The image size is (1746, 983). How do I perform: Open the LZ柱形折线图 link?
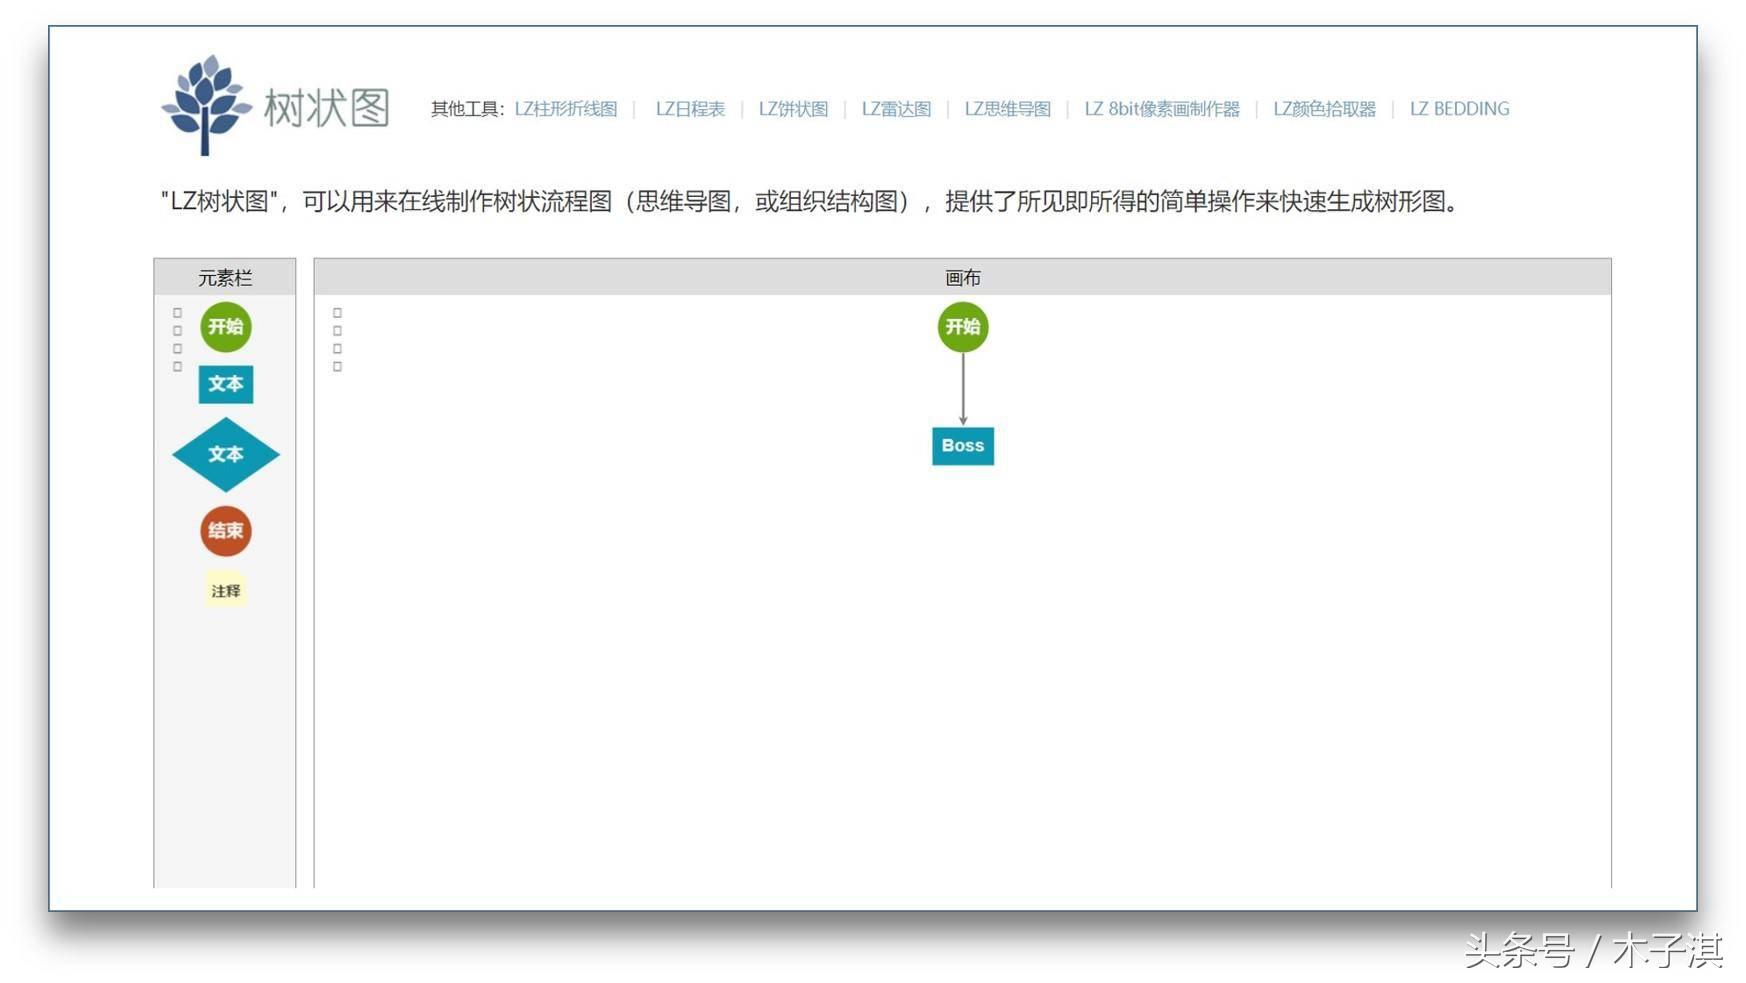pyautogui.click(x=566, y=109)
